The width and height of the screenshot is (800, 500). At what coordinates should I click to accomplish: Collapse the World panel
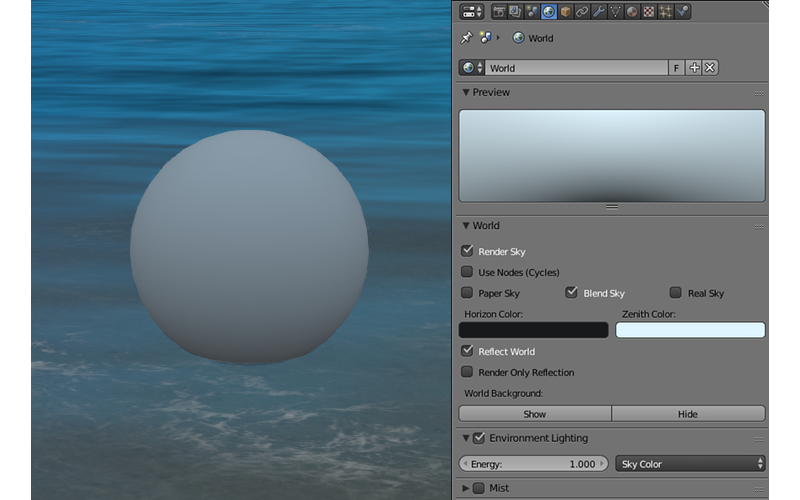(x=466, y=226)
